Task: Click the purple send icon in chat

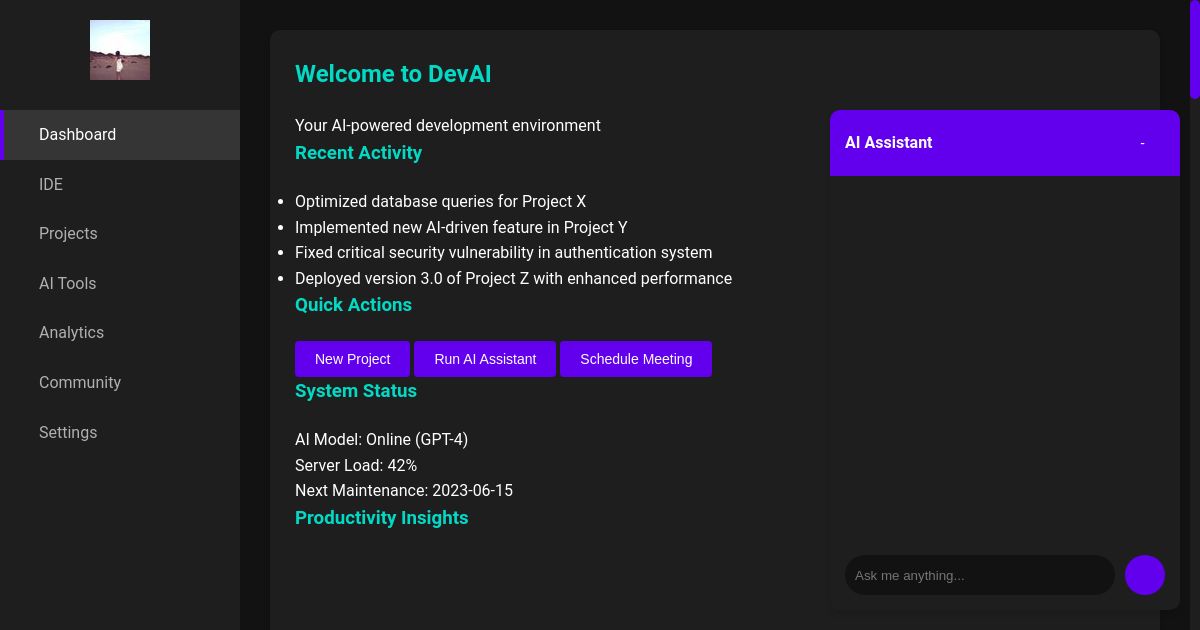Action: (1144, 575)
